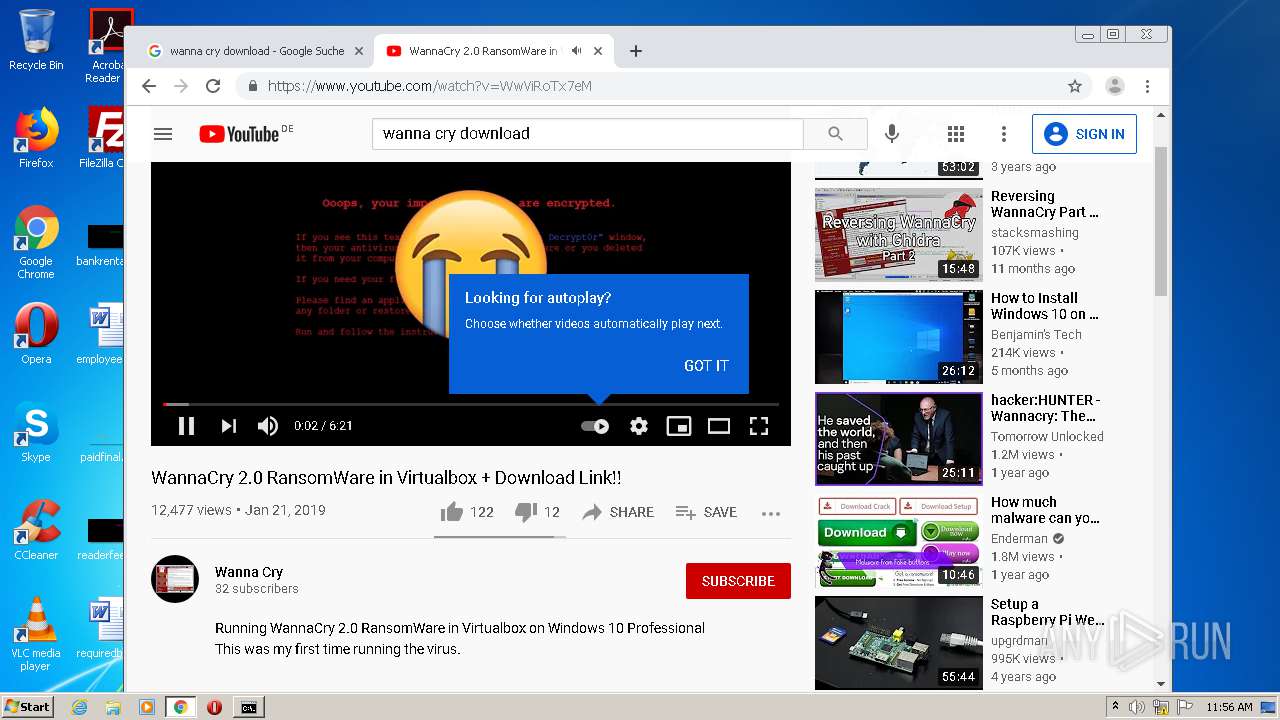Pause the video playback
Viewport: 1280px width, 720px height.
click(186, 426)
